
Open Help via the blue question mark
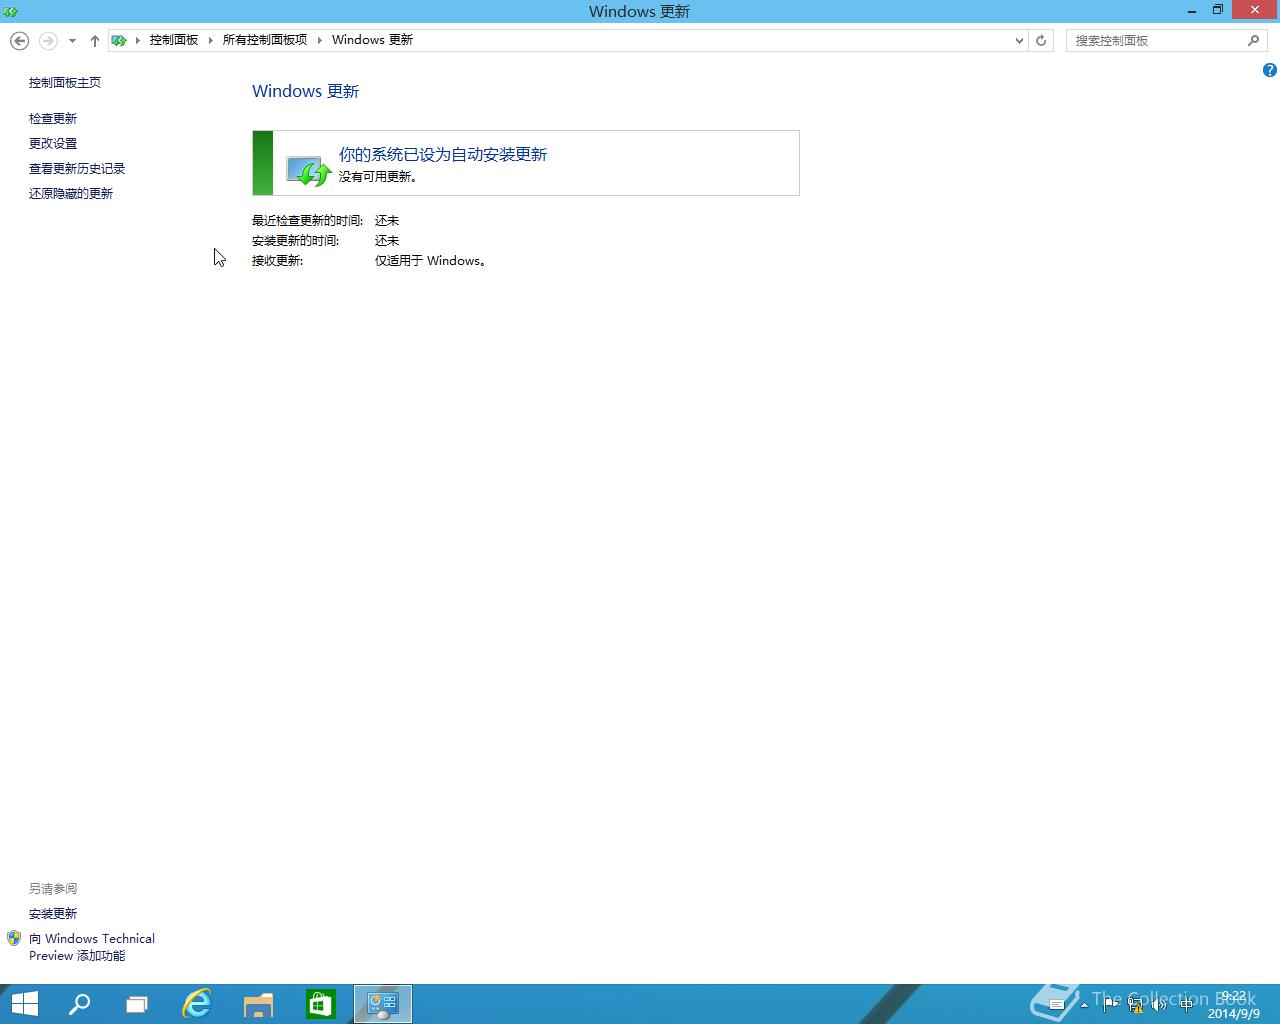point(1269,70)
